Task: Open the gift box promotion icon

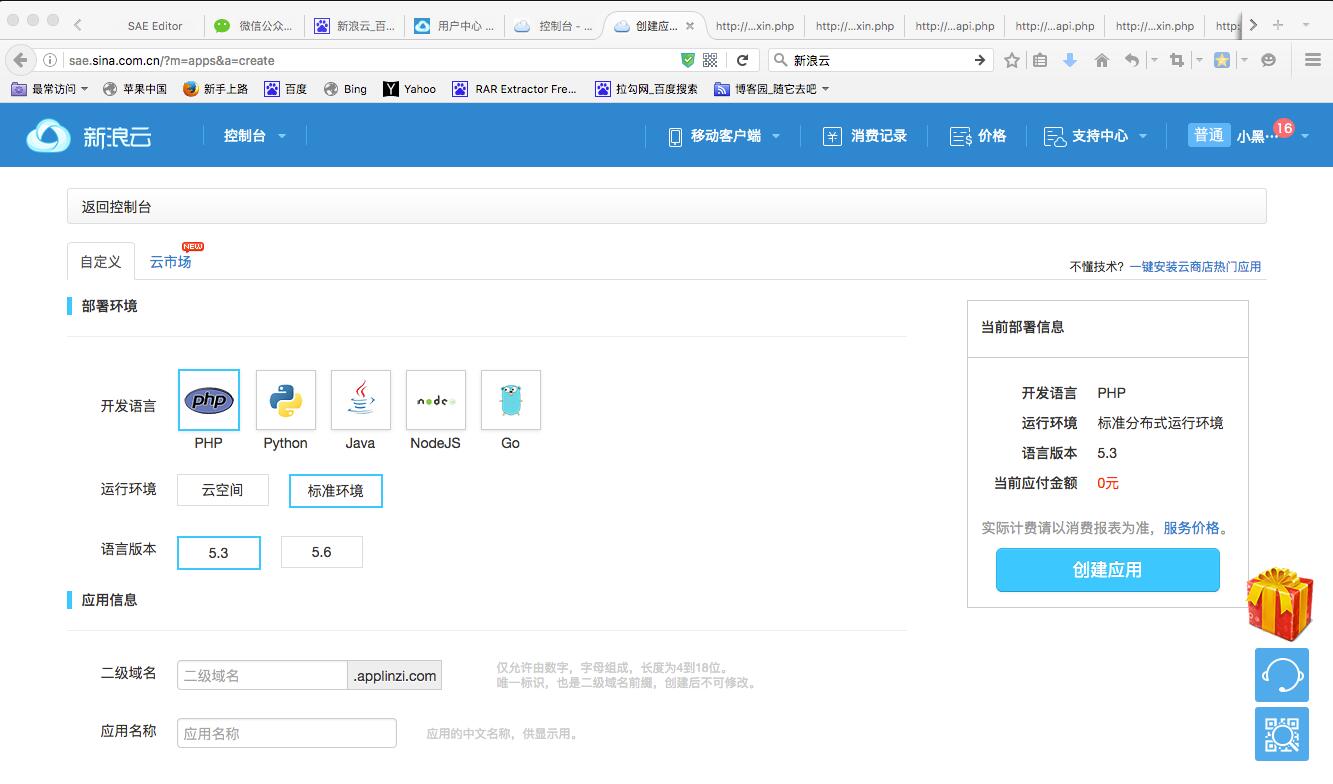Action: [x=1280, y=603]
